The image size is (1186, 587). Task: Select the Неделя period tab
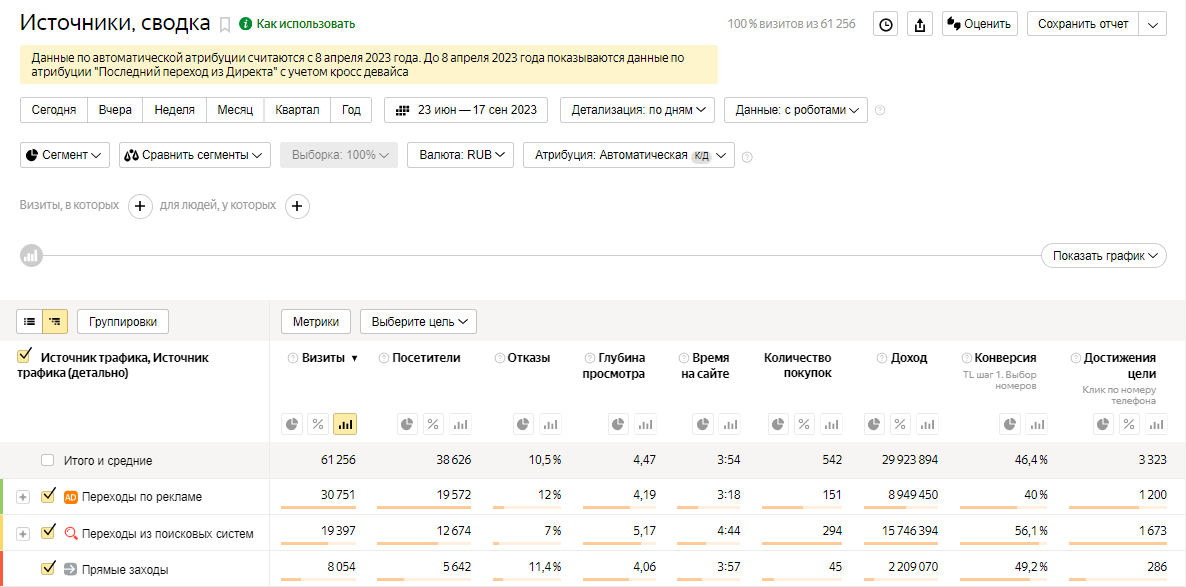click(174, 110)
